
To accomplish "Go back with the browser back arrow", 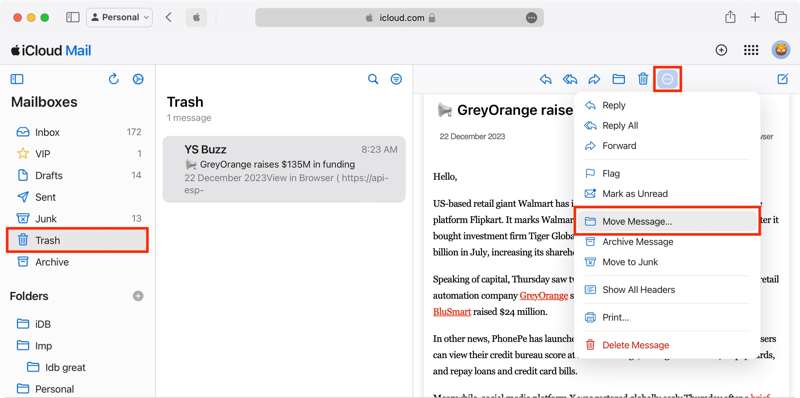I will tap(169, 17).
